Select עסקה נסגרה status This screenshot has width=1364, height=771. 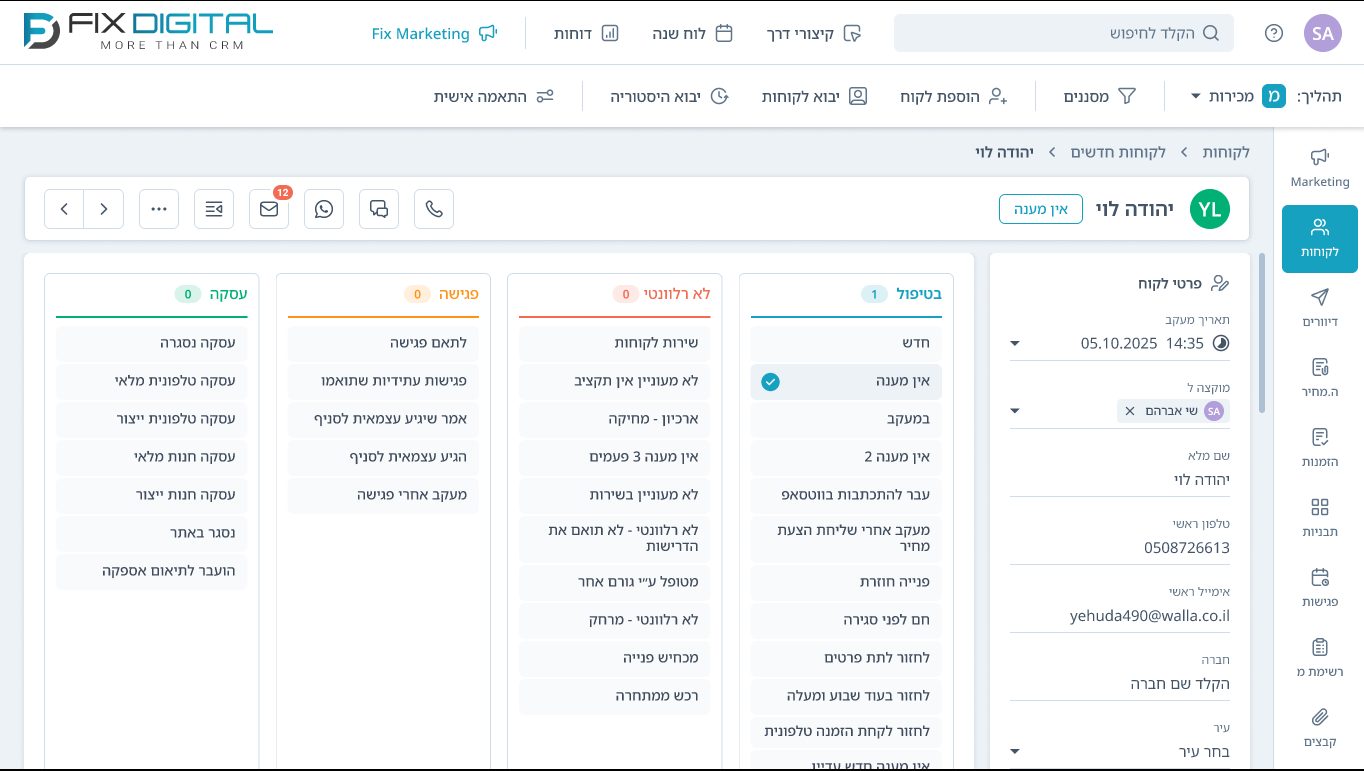coord(151,343)
